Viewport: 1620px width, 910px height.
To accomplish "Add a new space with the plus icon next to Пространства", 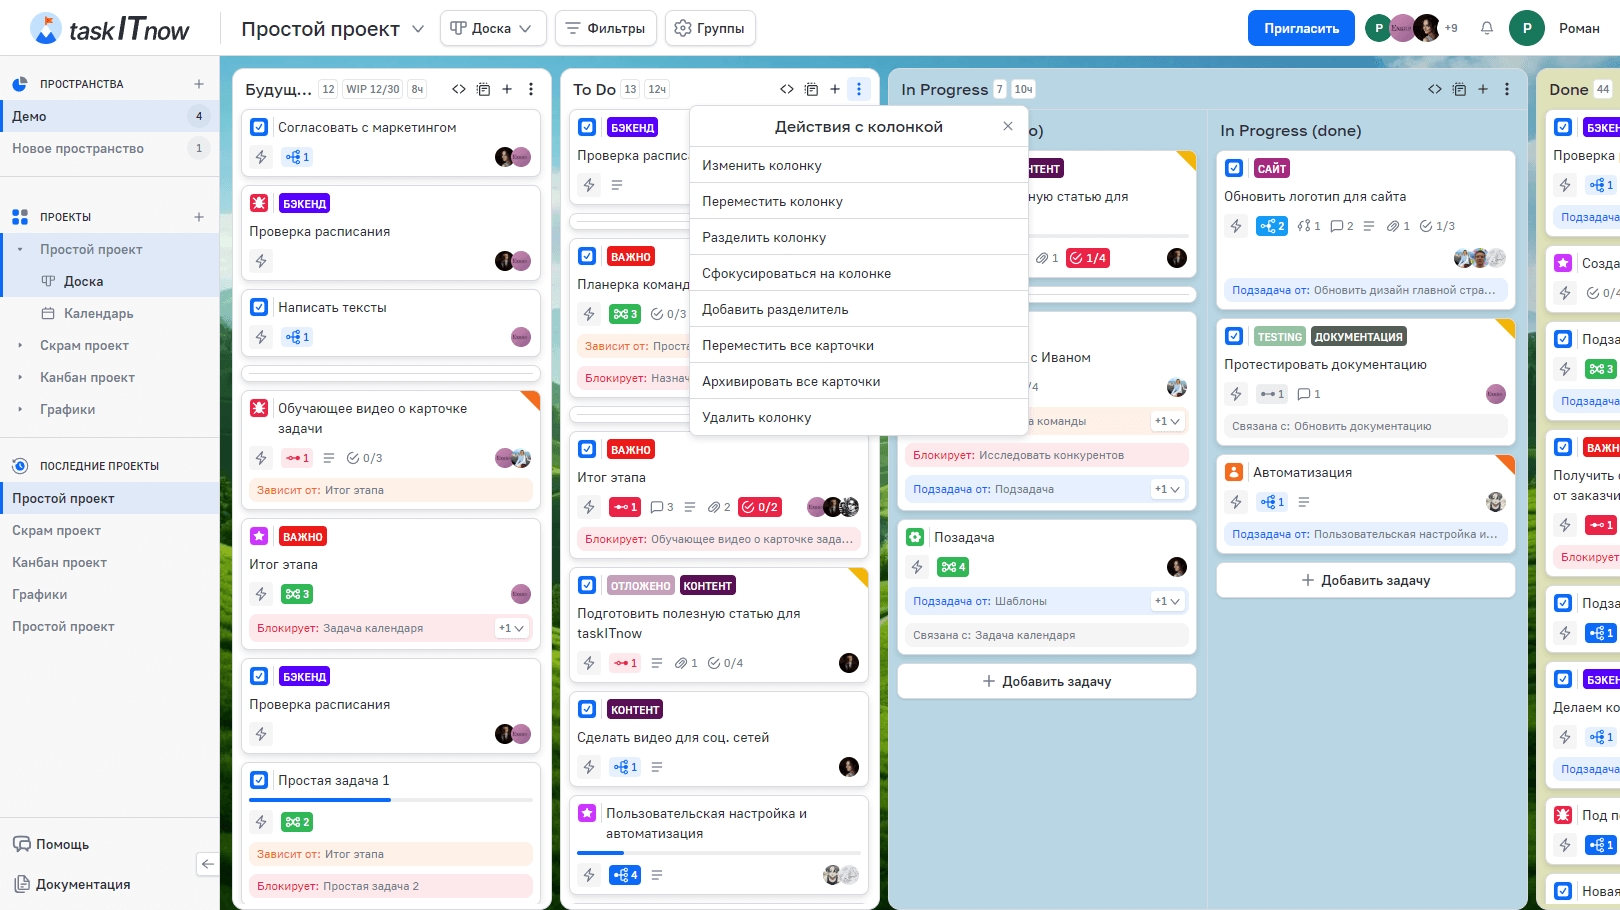I will click(199, 84).
